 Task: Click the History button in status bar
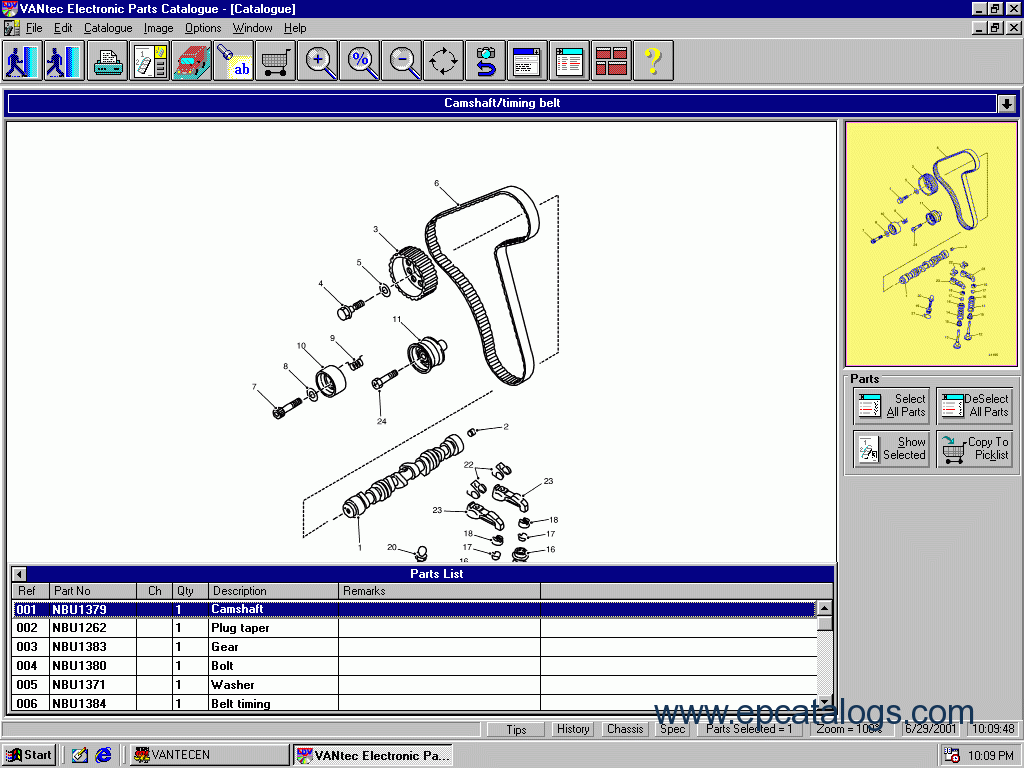573,729
